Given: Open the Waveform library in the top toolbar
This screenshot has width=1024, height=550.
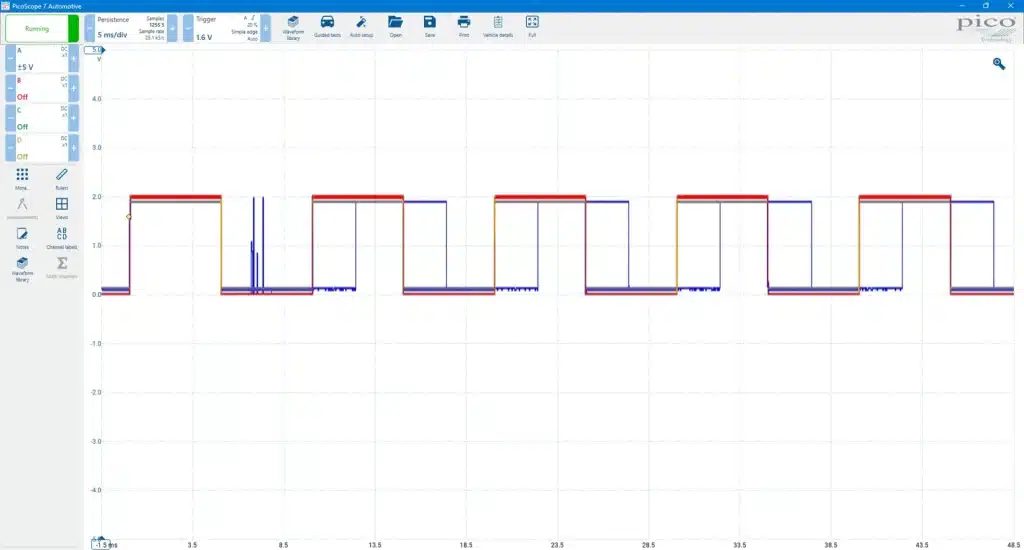Looking at the screenshot, I should [293, 27].
